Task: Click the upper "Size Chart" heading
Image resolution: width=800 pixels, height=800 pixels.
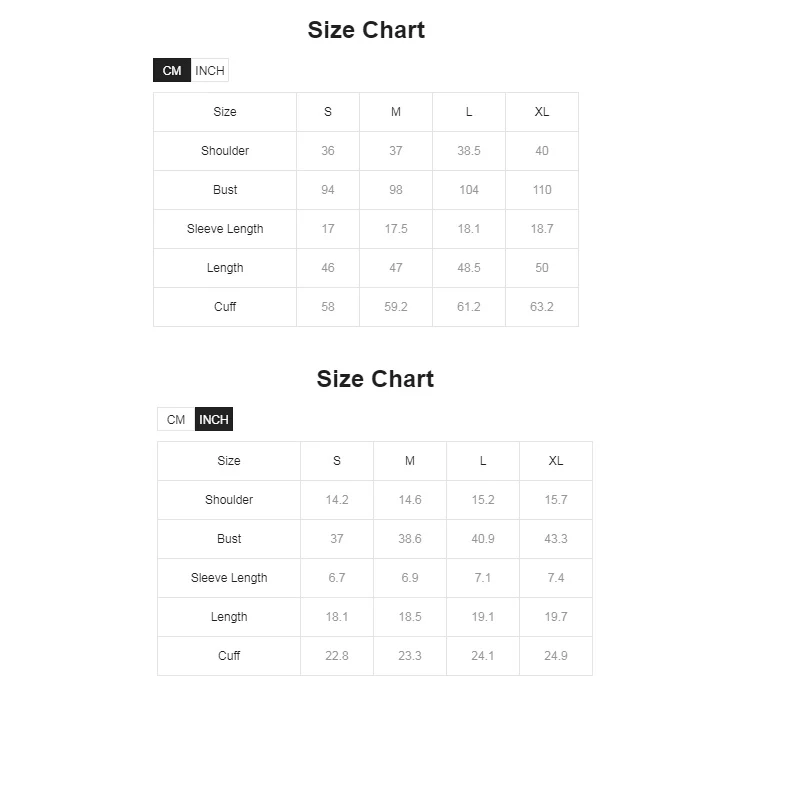Action: point(366,30)
